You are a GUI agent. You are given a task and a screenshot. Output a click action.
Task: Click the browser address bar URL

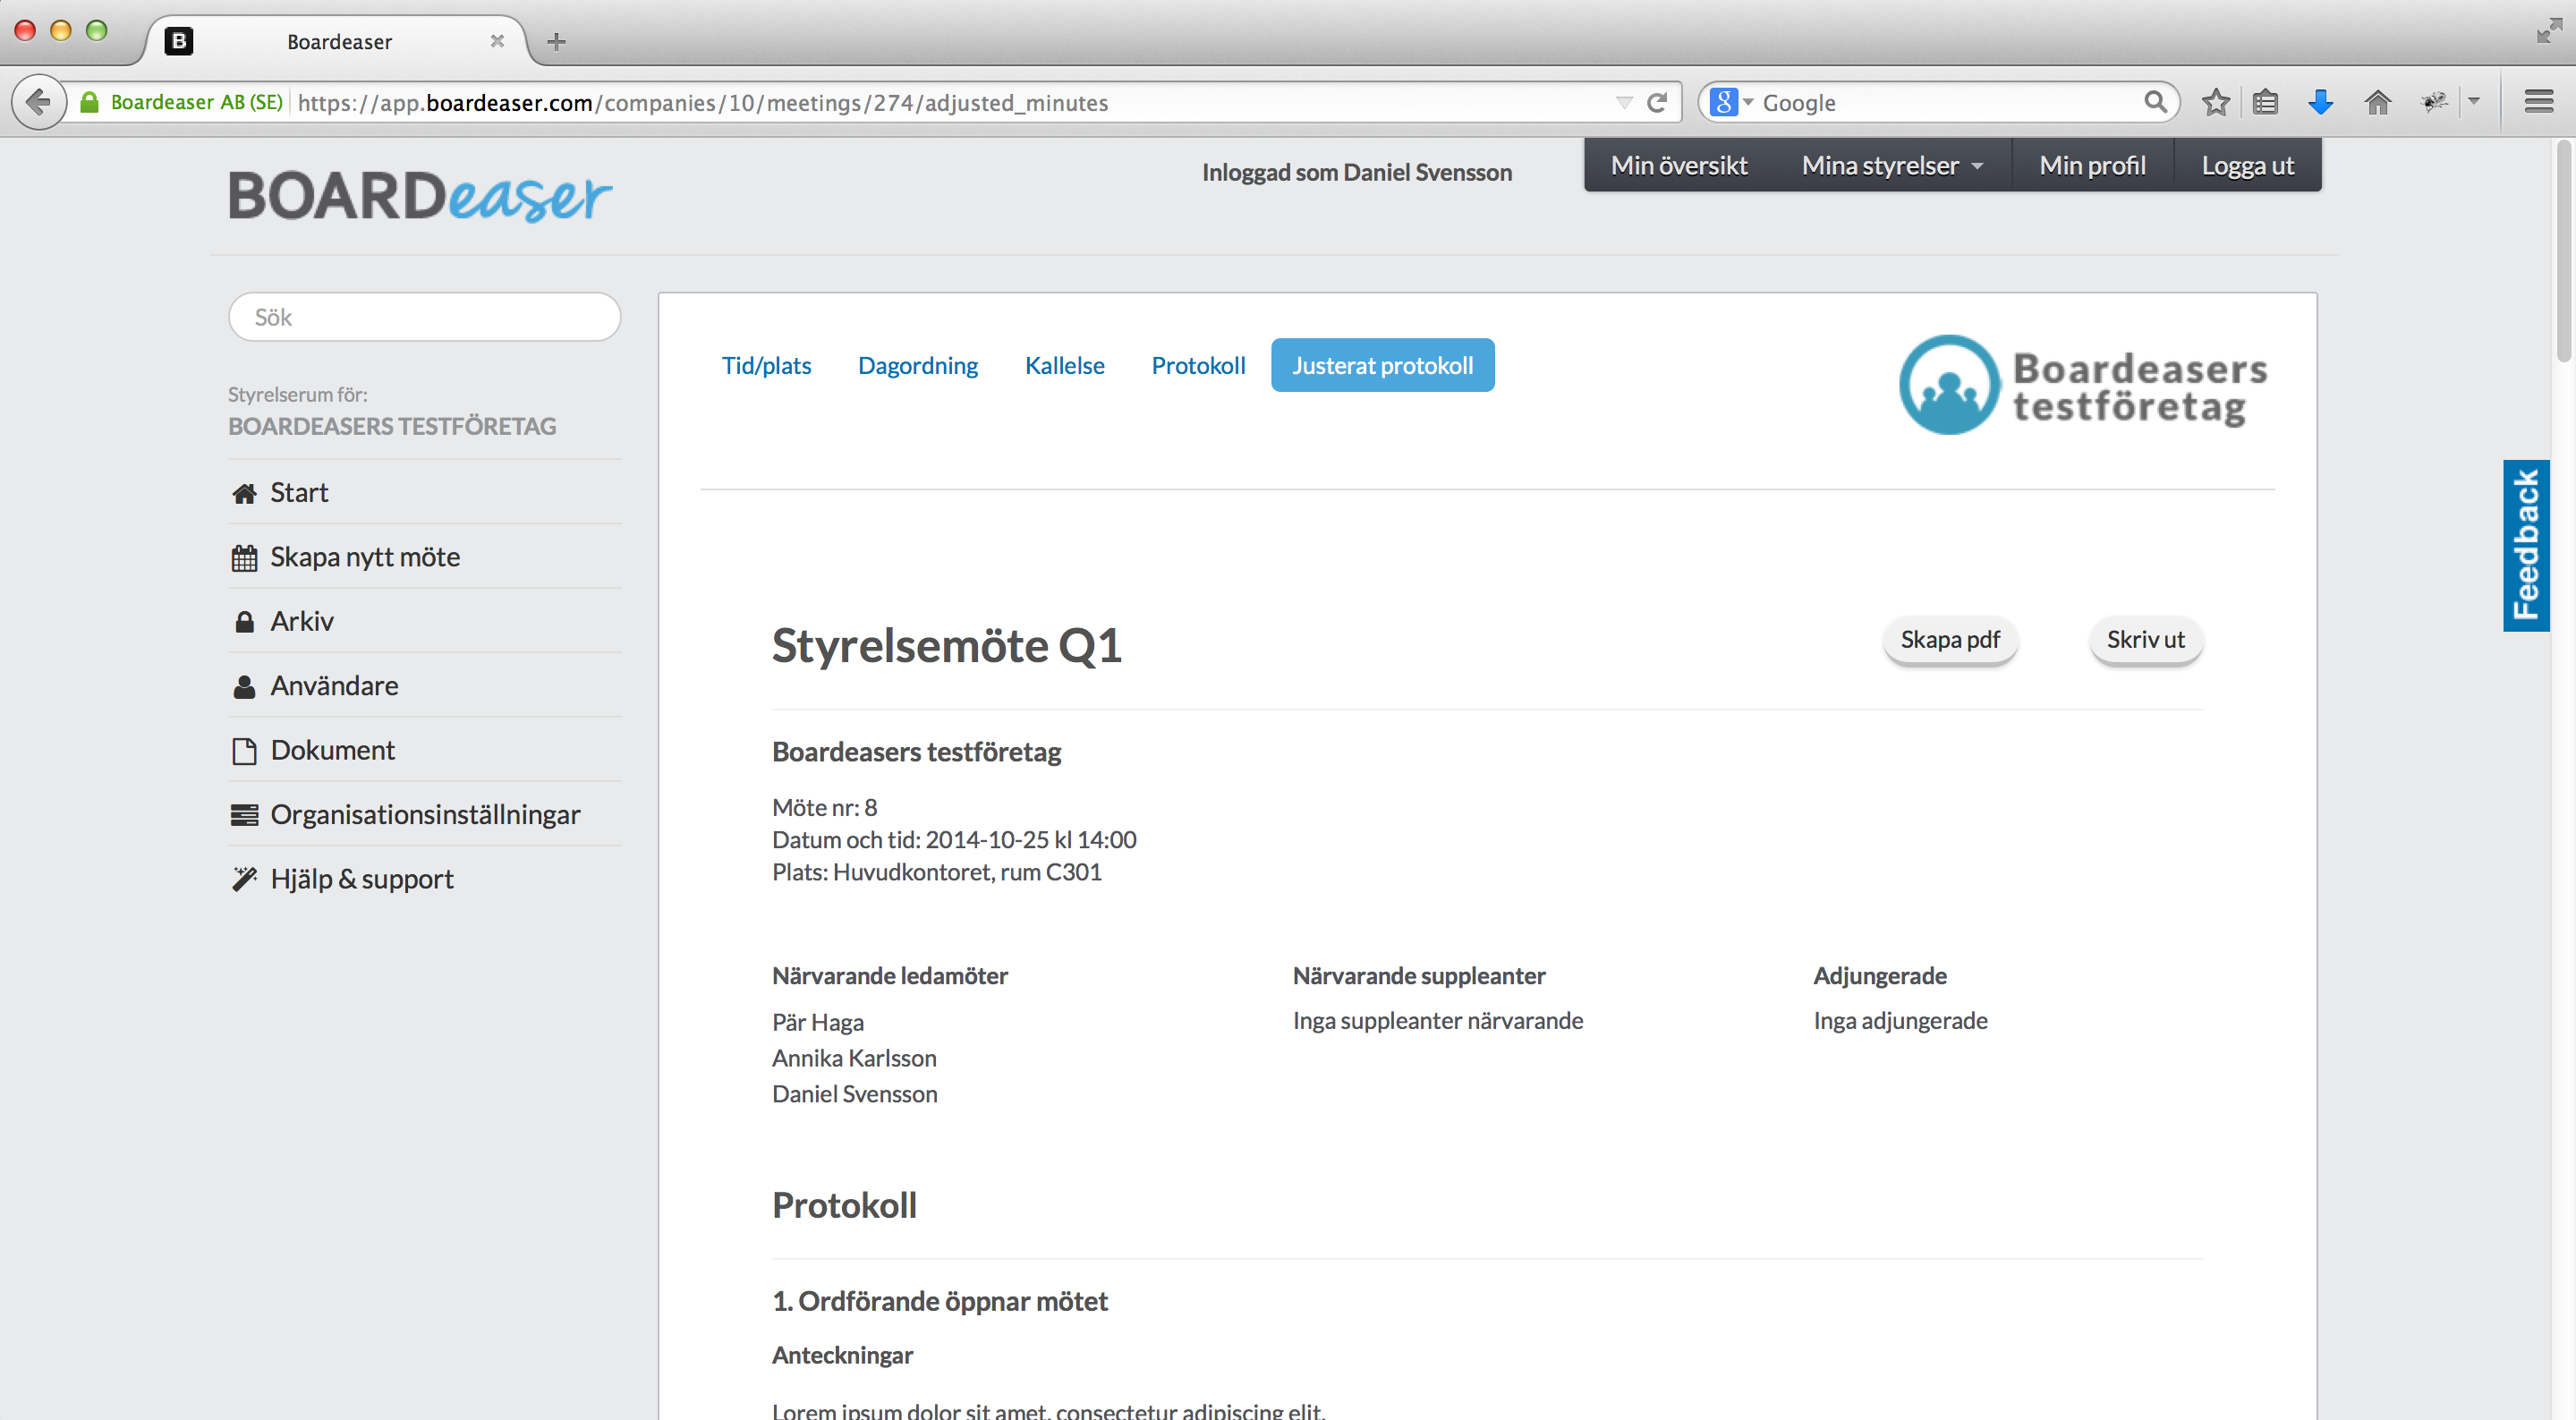click(x=702, y=102)
